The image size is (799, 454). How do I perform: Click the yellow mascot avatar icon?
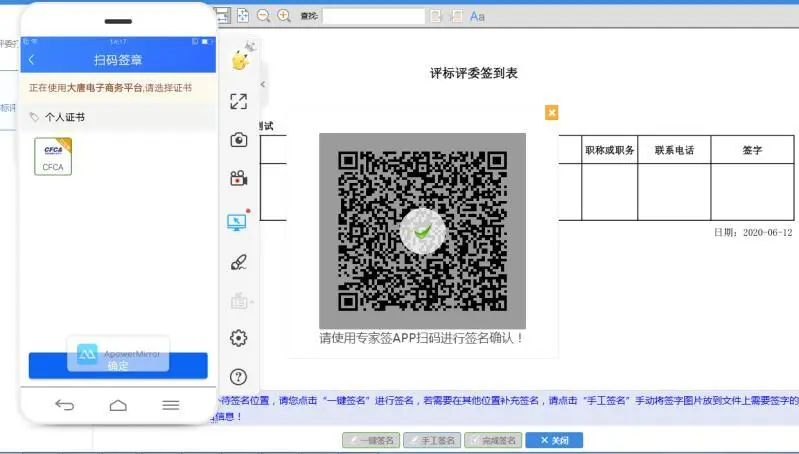click(x=241, y=60)
